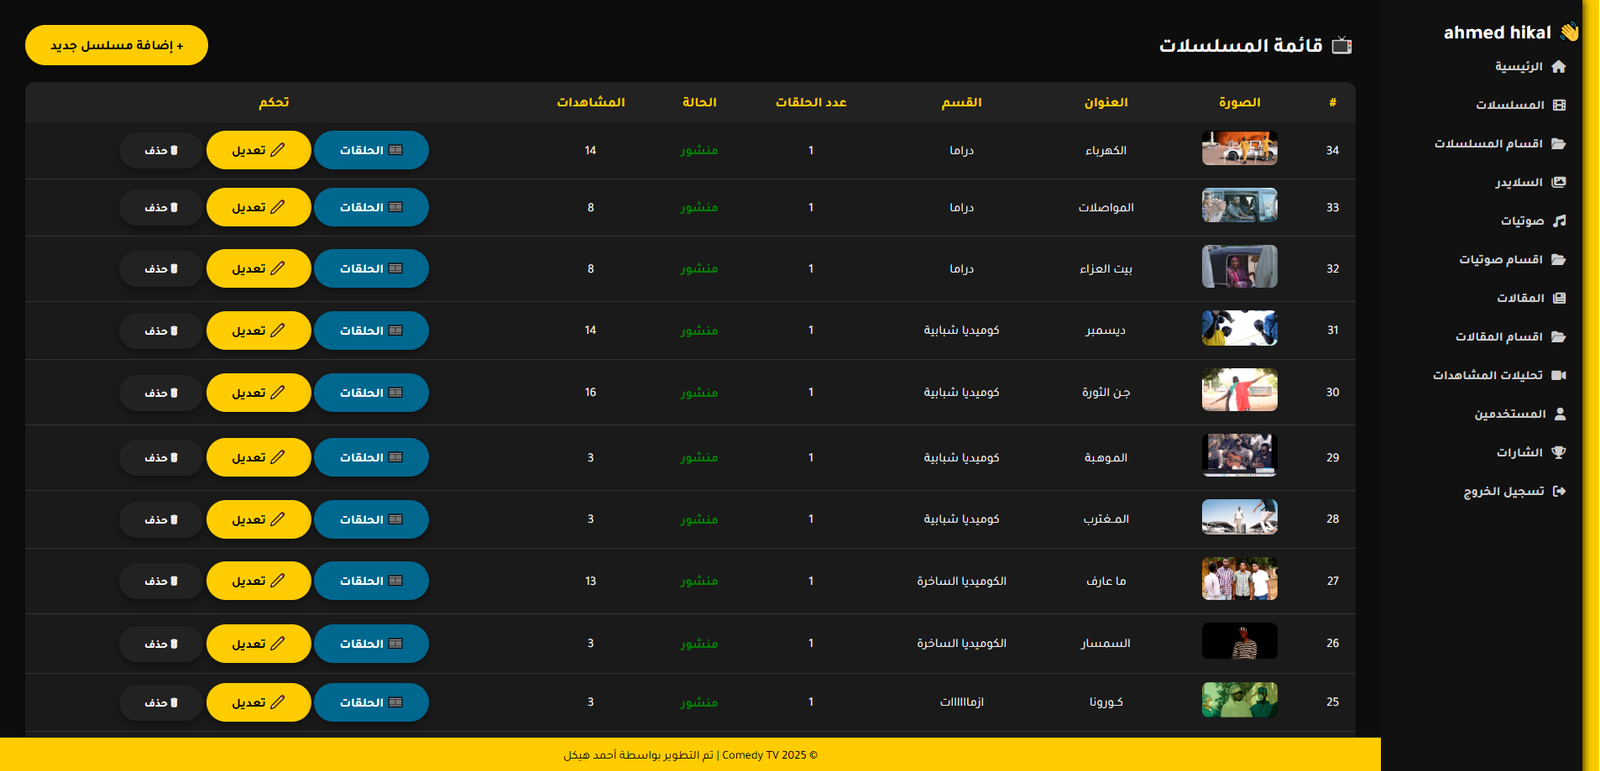
Task: Open episodes (الحلقات) for الكهرباء series
Action: click(371, 150)
